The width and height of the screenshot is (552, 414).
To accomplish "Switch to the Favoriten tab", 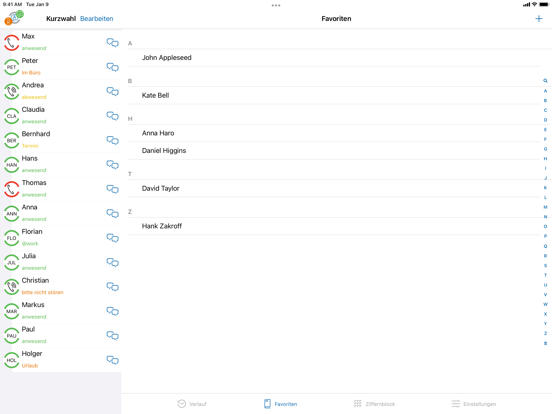I will coord(281,404).
